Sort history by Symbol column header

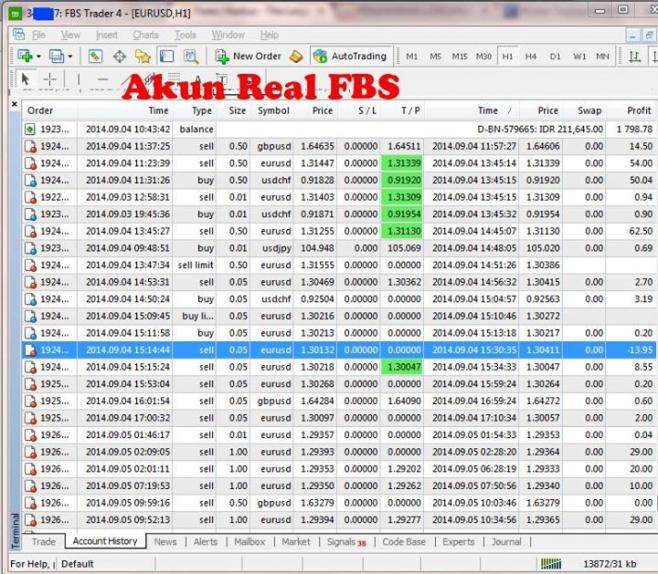point(274,110)
